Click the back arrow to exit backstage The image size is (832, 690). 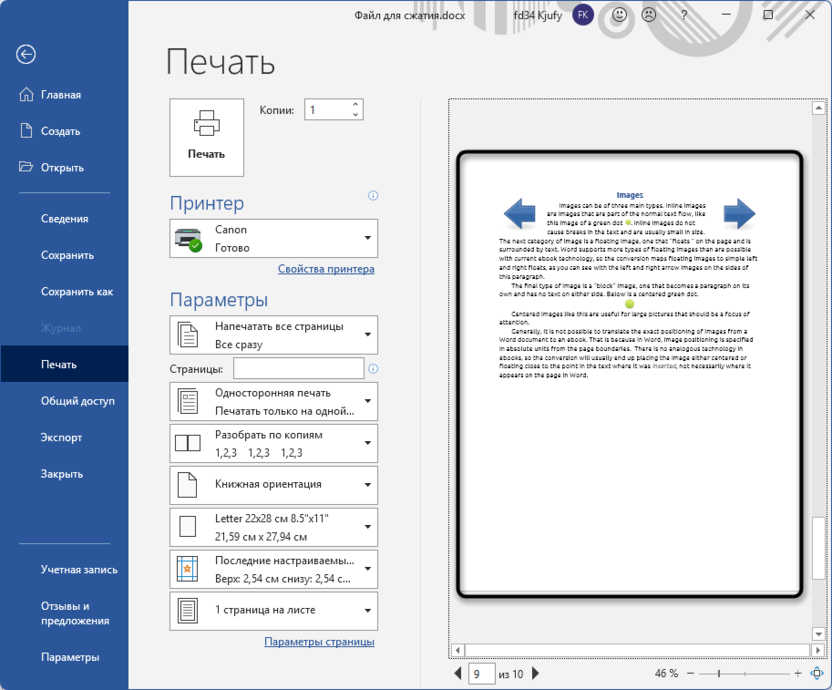click(26, 55)
